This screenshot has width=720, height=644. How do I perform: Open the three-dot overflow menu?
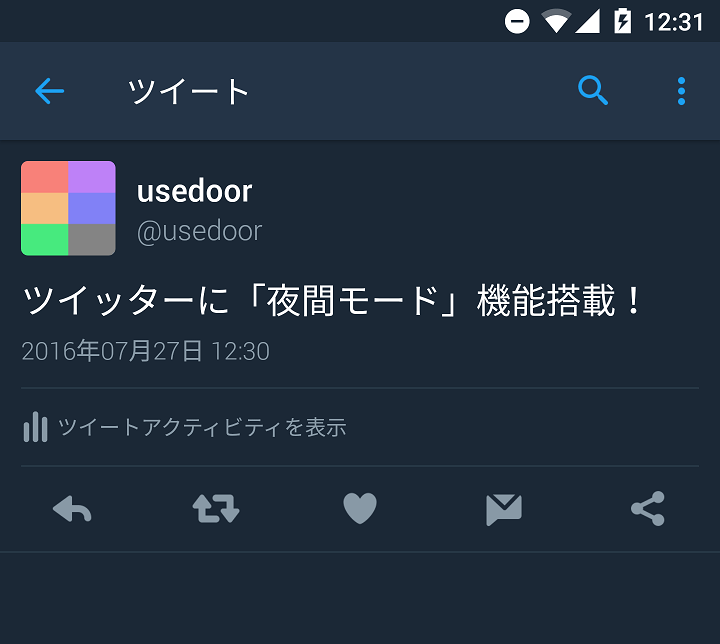pyautogui.click(x=681, y=91)
